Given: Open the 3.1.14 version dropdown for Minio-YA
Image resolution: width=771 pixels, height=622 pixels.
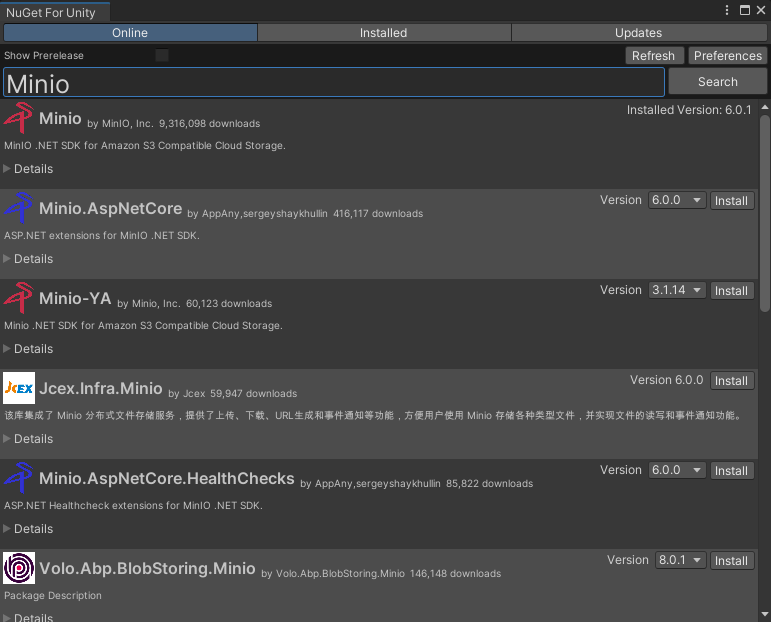Looking at the screenshot, I should (x=677, y=291).
